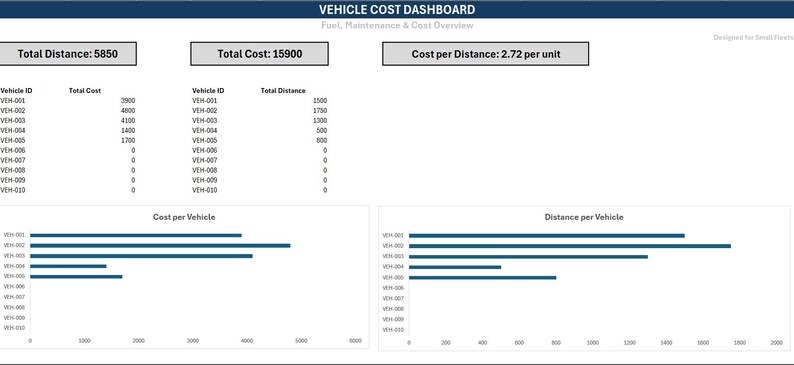
Task: Click VEH-003 in the Total Cost table
Action: [13, 120]
